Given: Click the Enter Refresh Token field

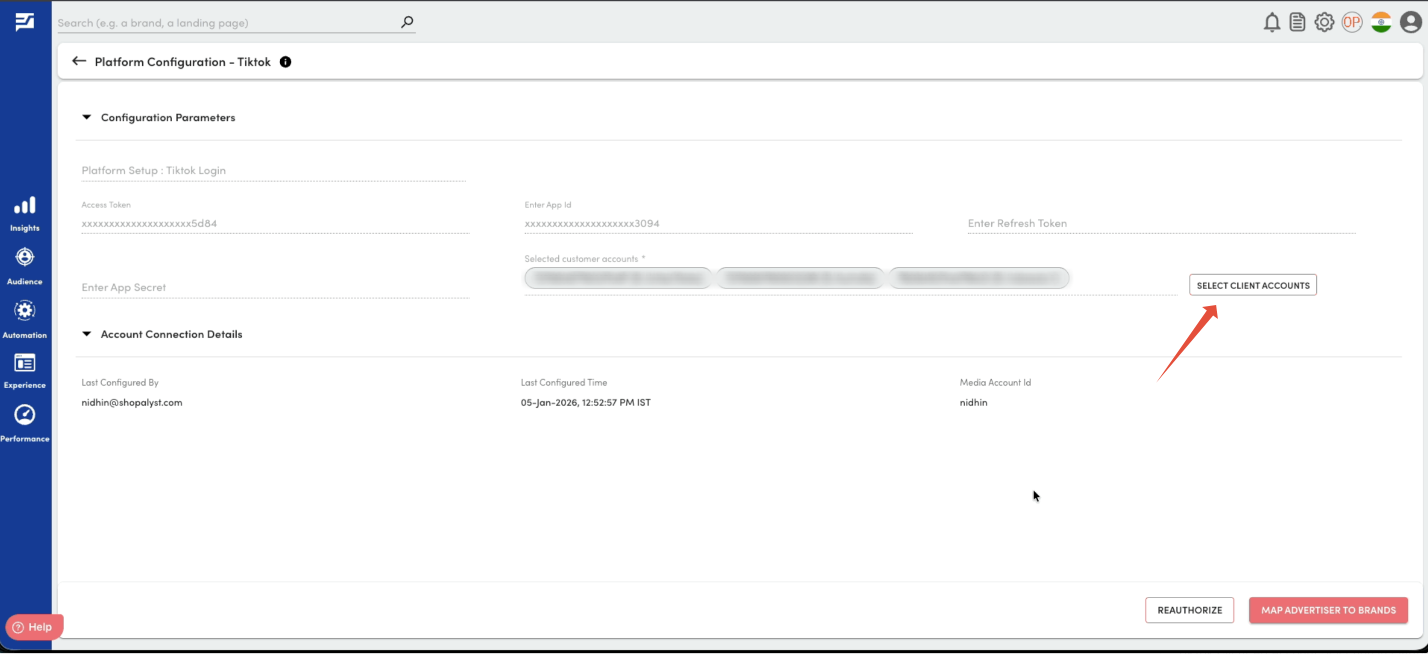Looking at the screenshot, I should click(1161, 224).
